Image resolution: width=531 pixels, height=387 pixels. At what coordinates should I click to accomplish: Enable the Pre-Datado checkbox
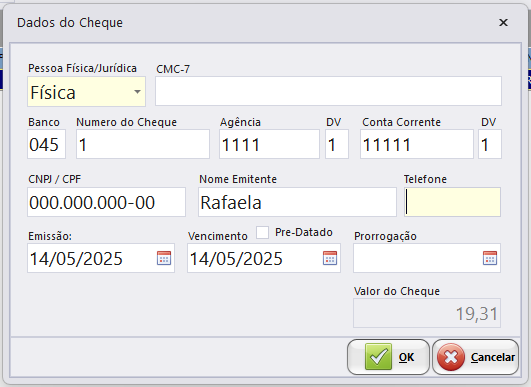(262, 233)
